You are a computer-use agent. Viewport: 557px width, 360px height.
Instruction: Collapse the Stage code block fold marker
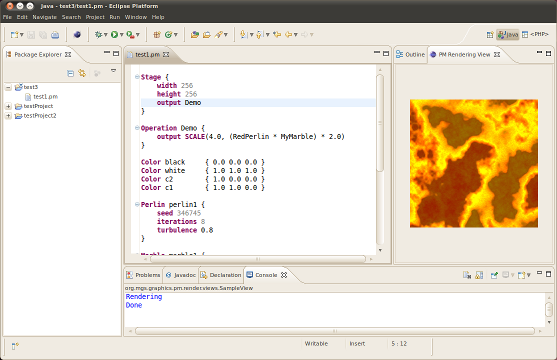137,77
